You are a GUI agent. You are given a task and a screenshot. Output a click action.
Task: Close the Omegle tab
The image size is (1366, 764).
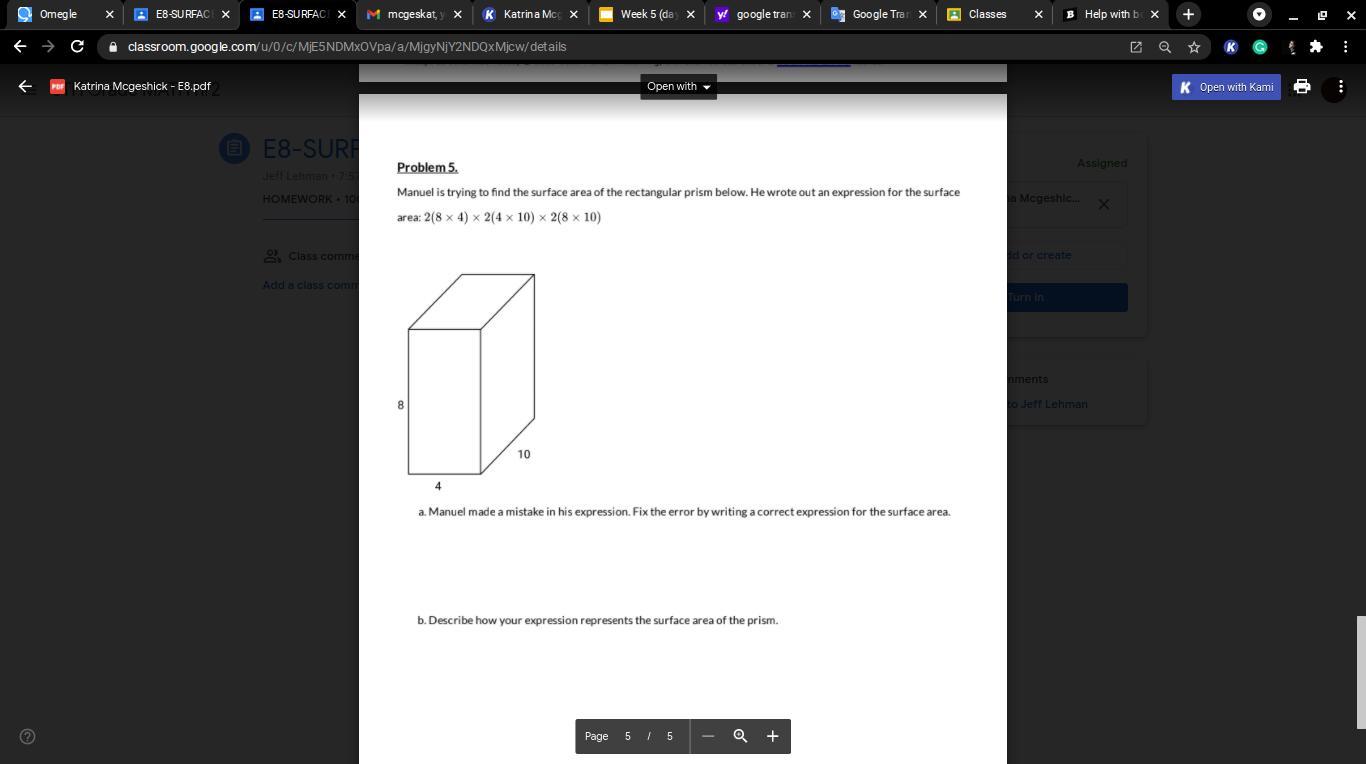(109, 14)
